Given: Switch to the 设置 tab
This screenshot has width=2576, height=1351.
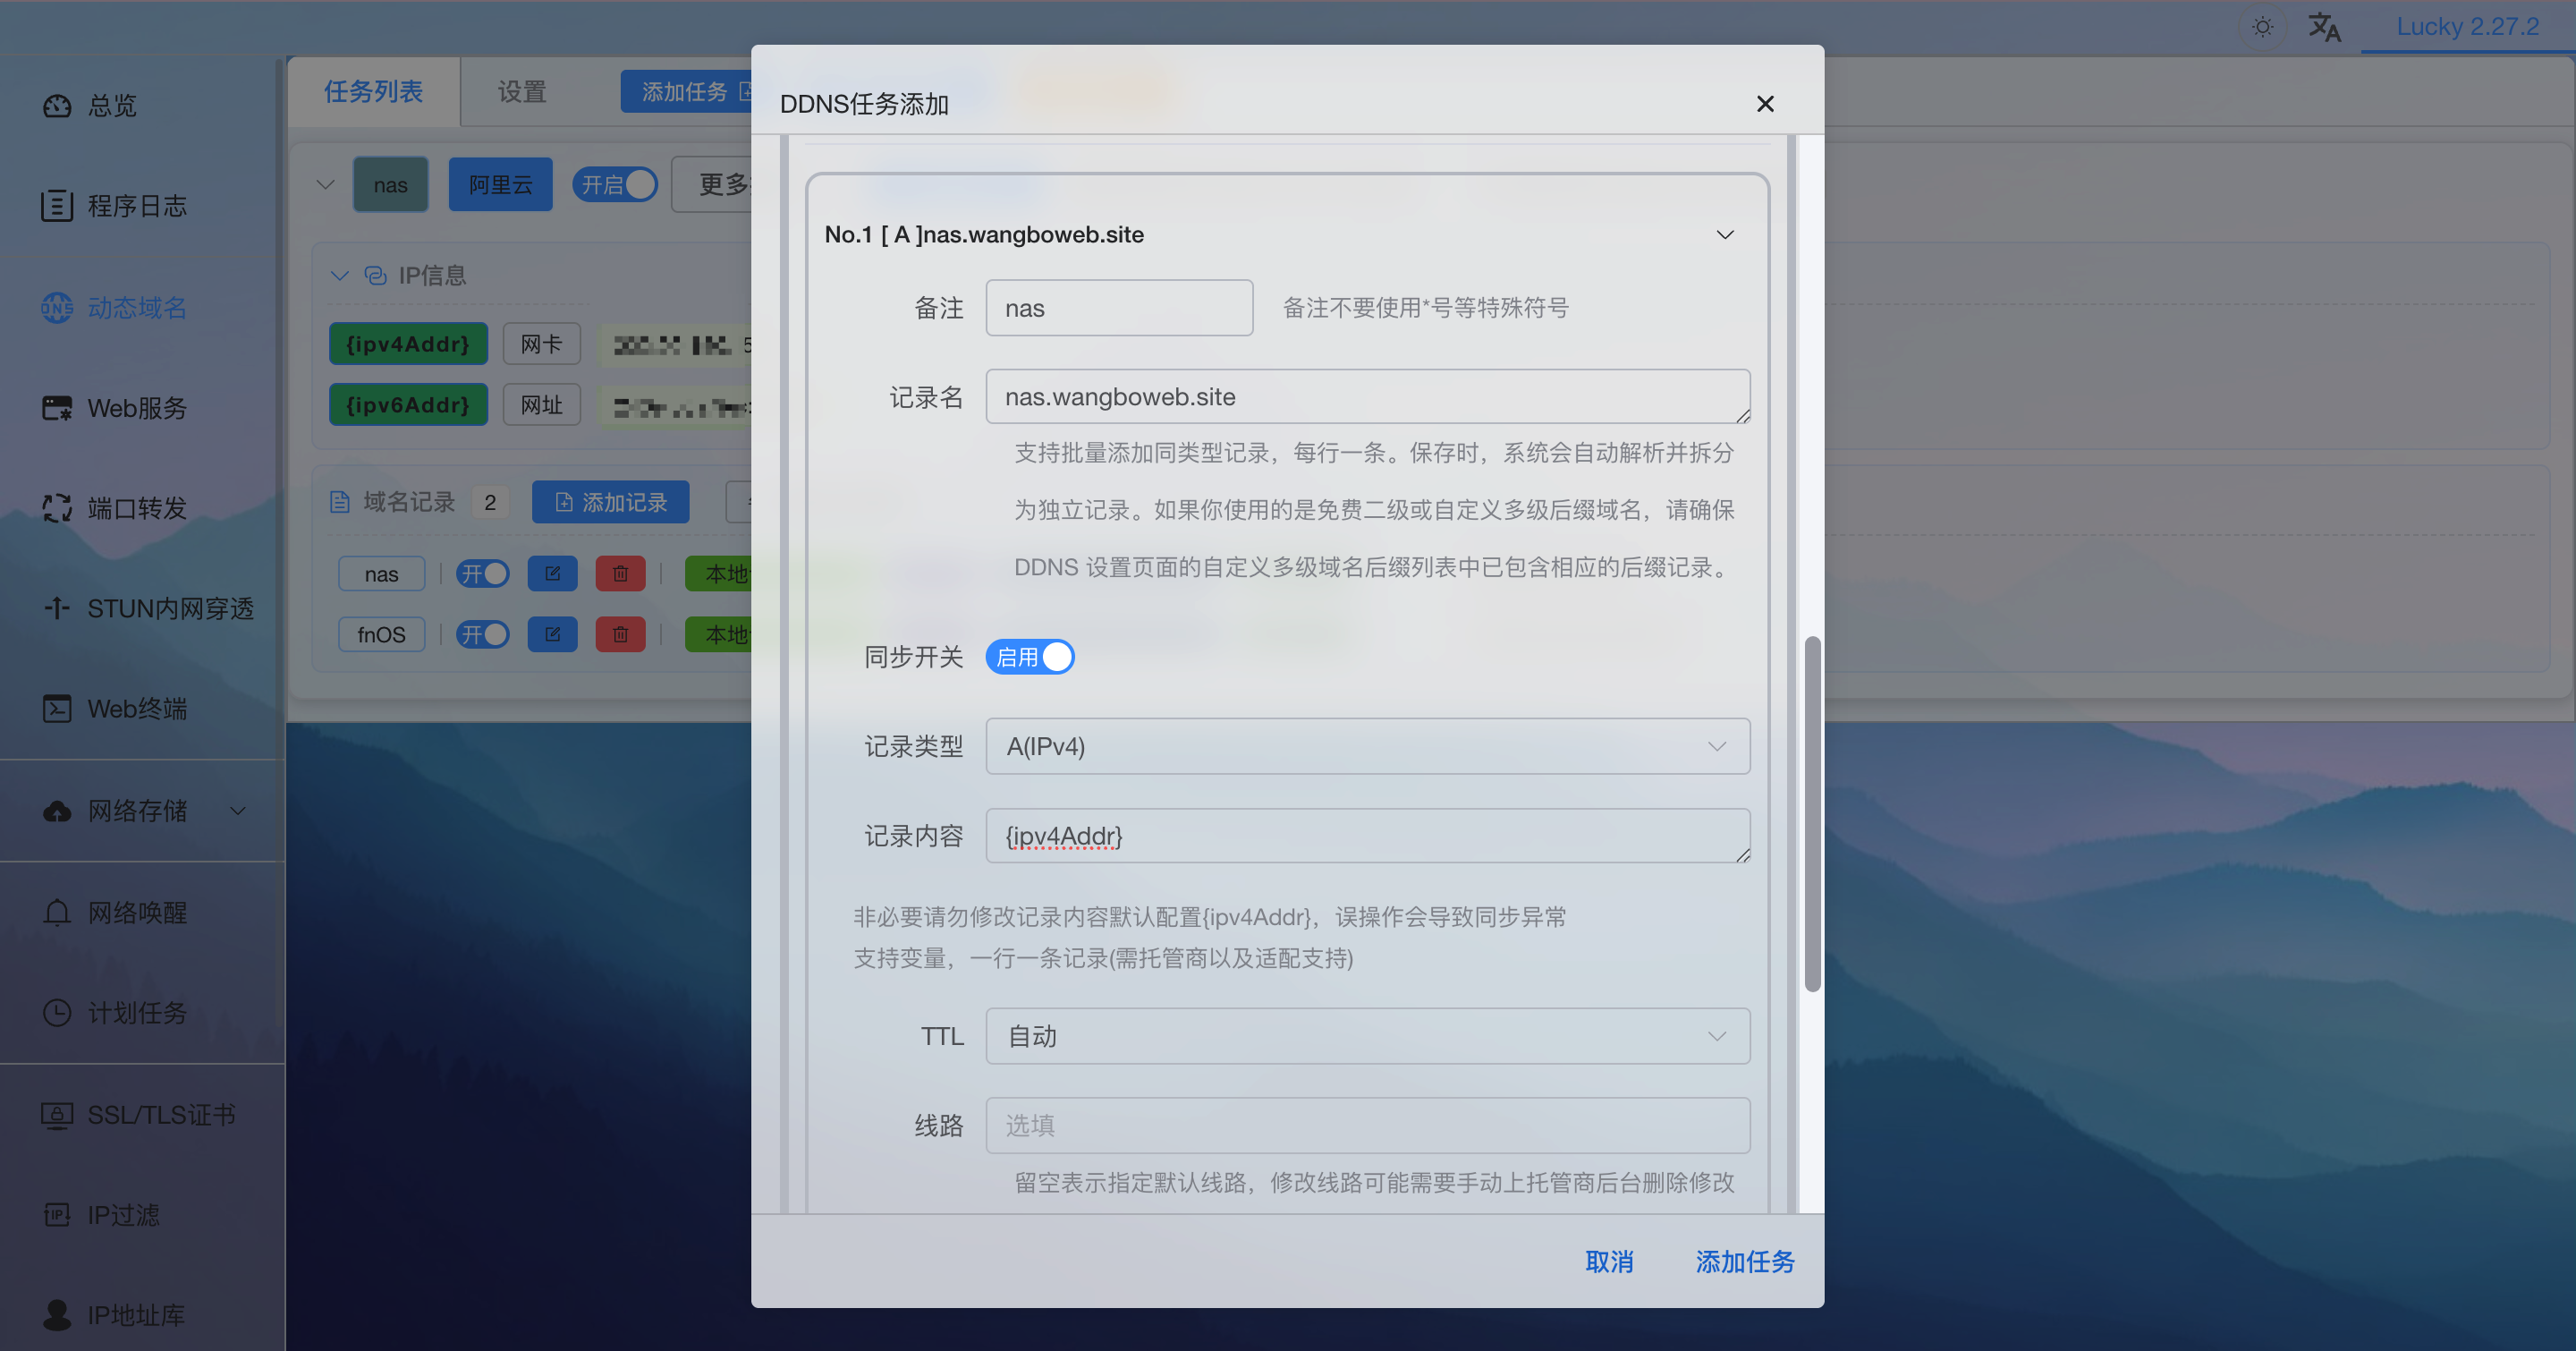Looking at the screenshot, I should tap(522, 92).
